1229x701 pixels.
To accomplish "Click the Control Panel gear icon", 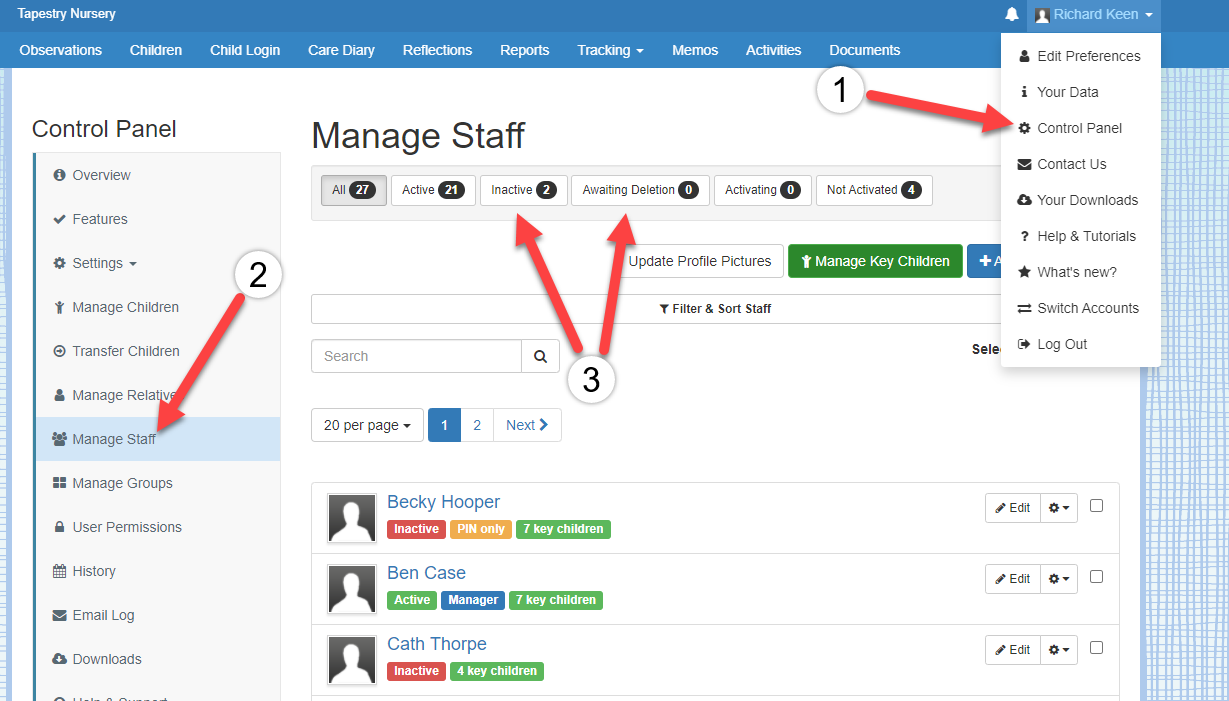I will click(x=1024, y=128).
